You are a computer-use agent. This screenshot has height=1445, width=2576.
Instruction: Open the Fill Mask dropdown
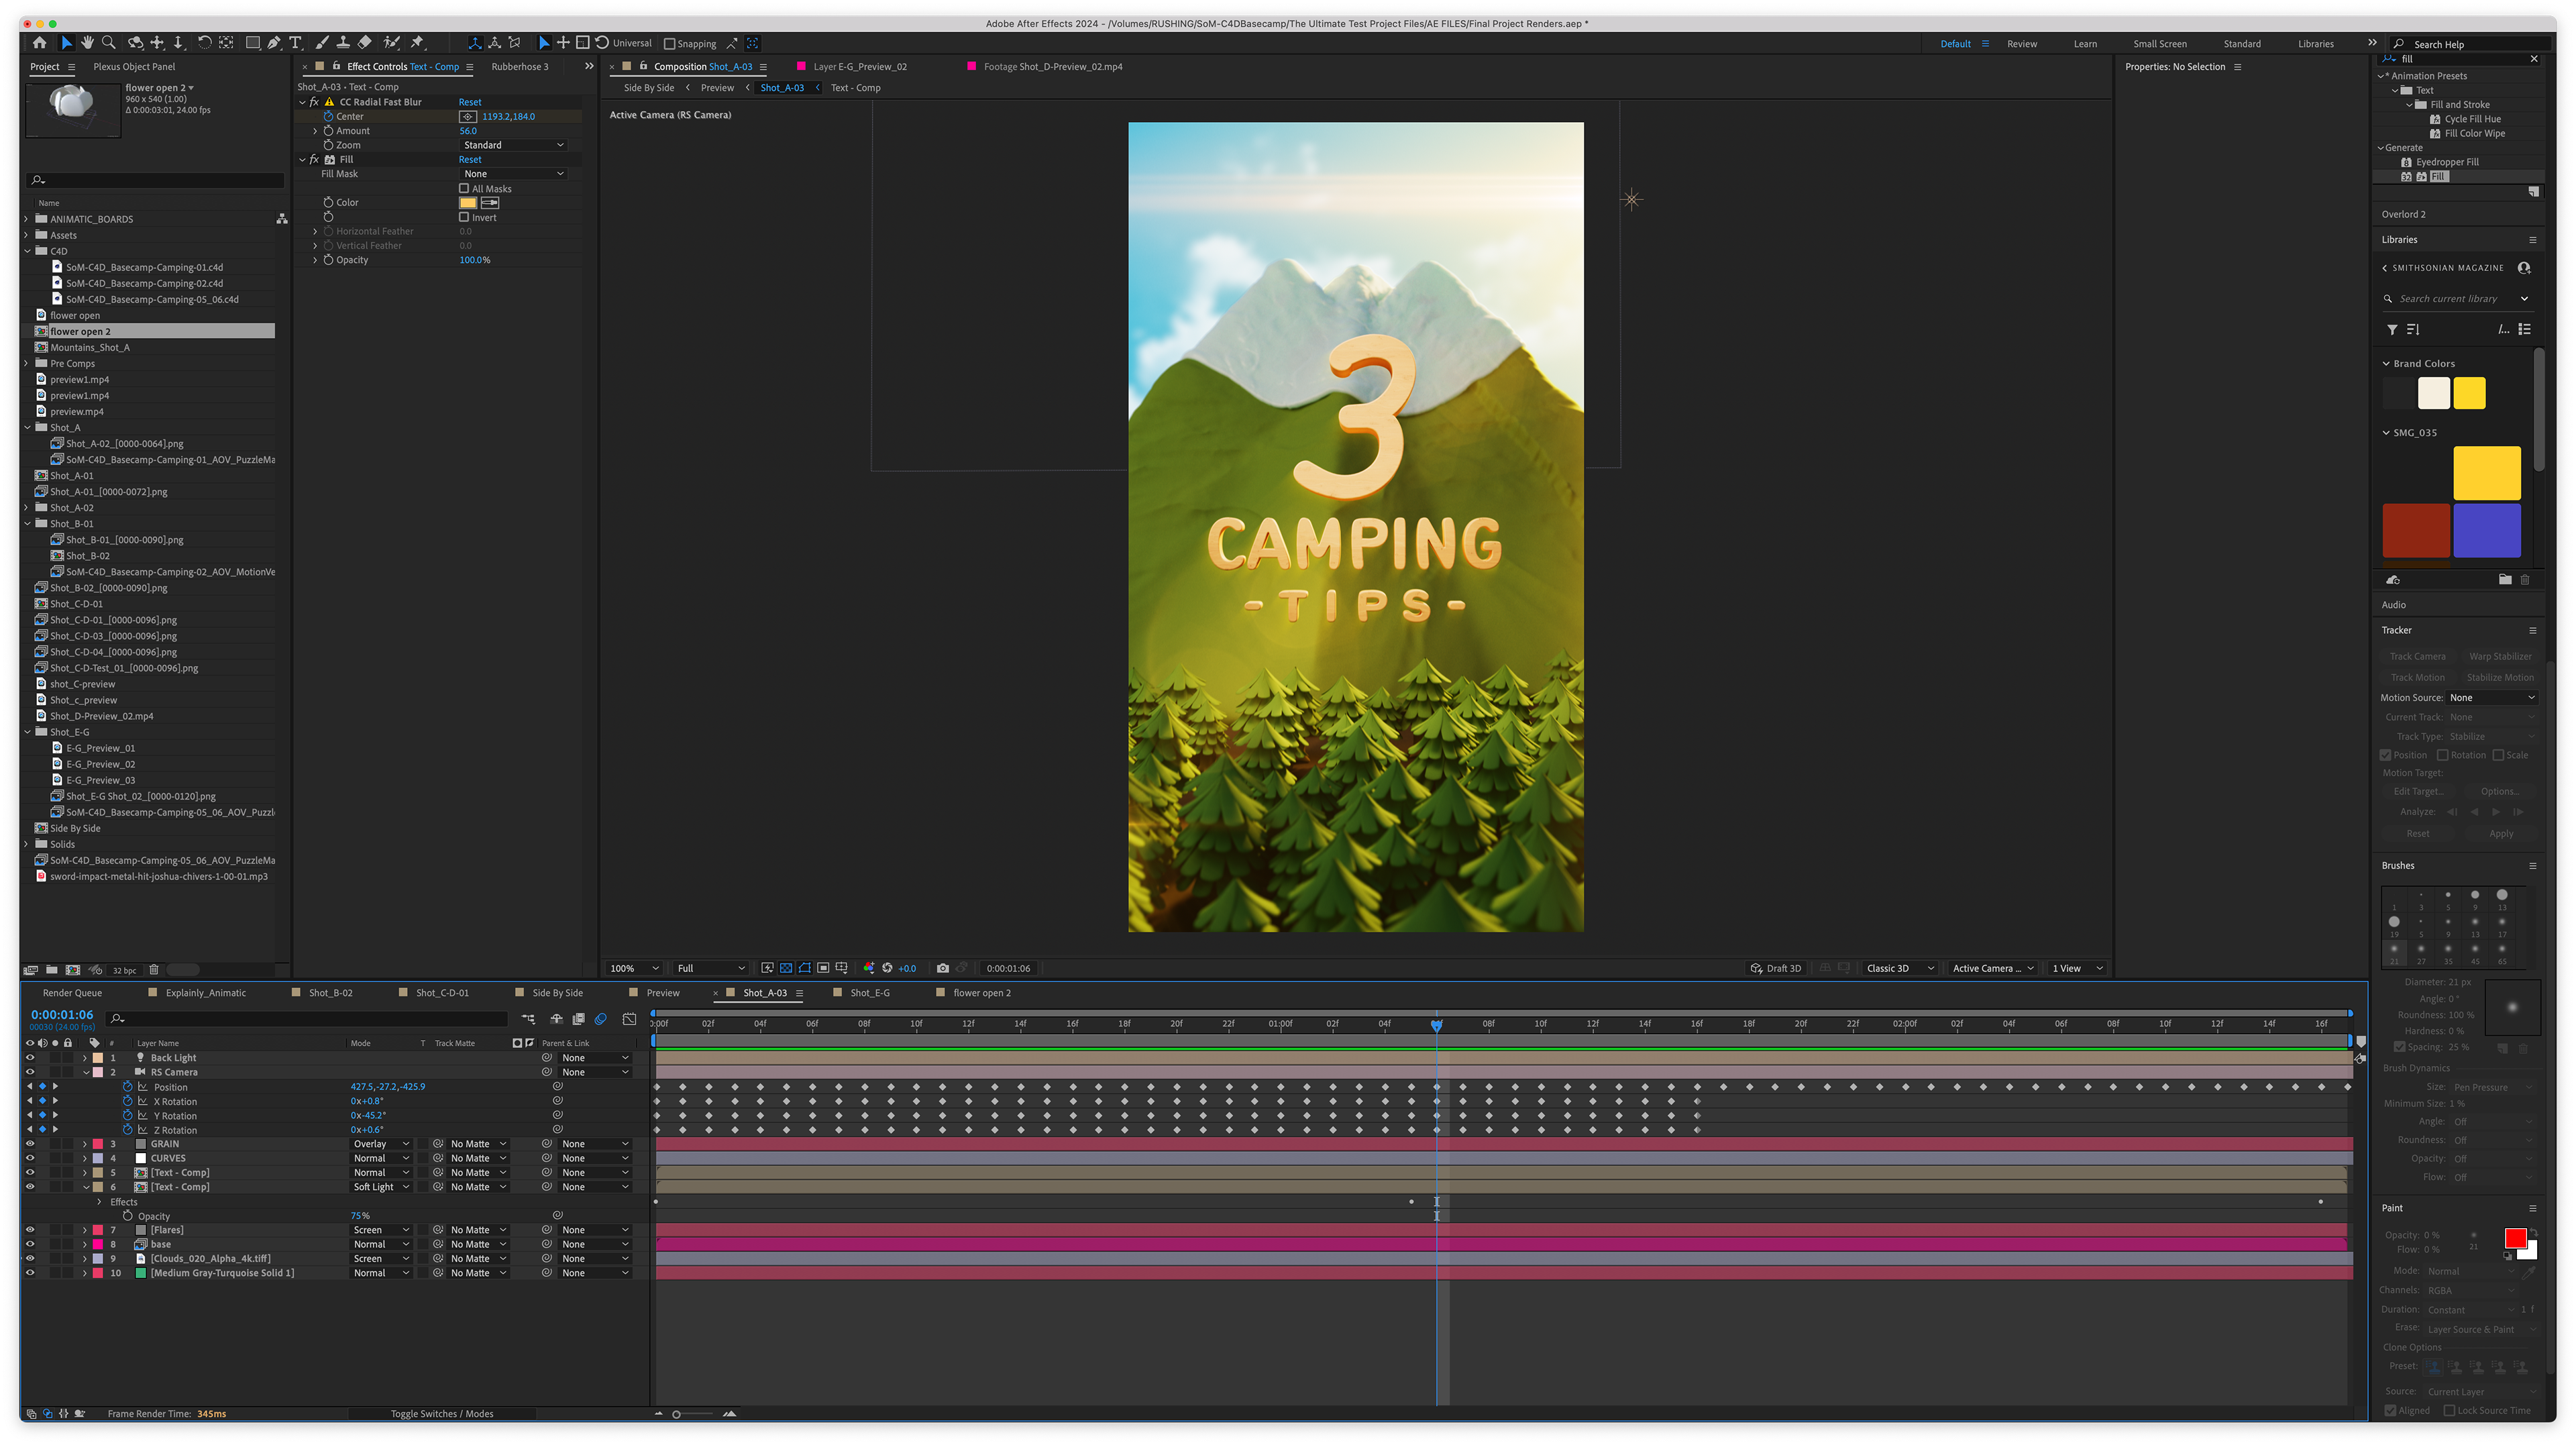click(x=513, y=174)
